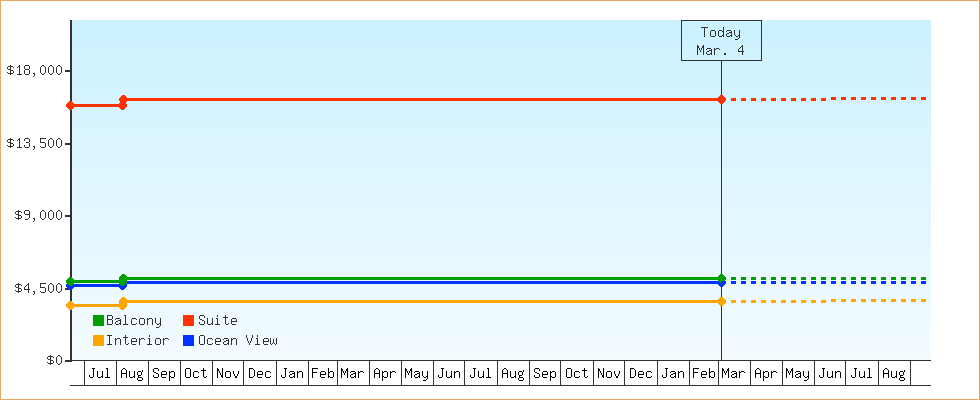Click the orange Interior data point on Today line
Screen dimensions: 980x400
click(721, 301)
